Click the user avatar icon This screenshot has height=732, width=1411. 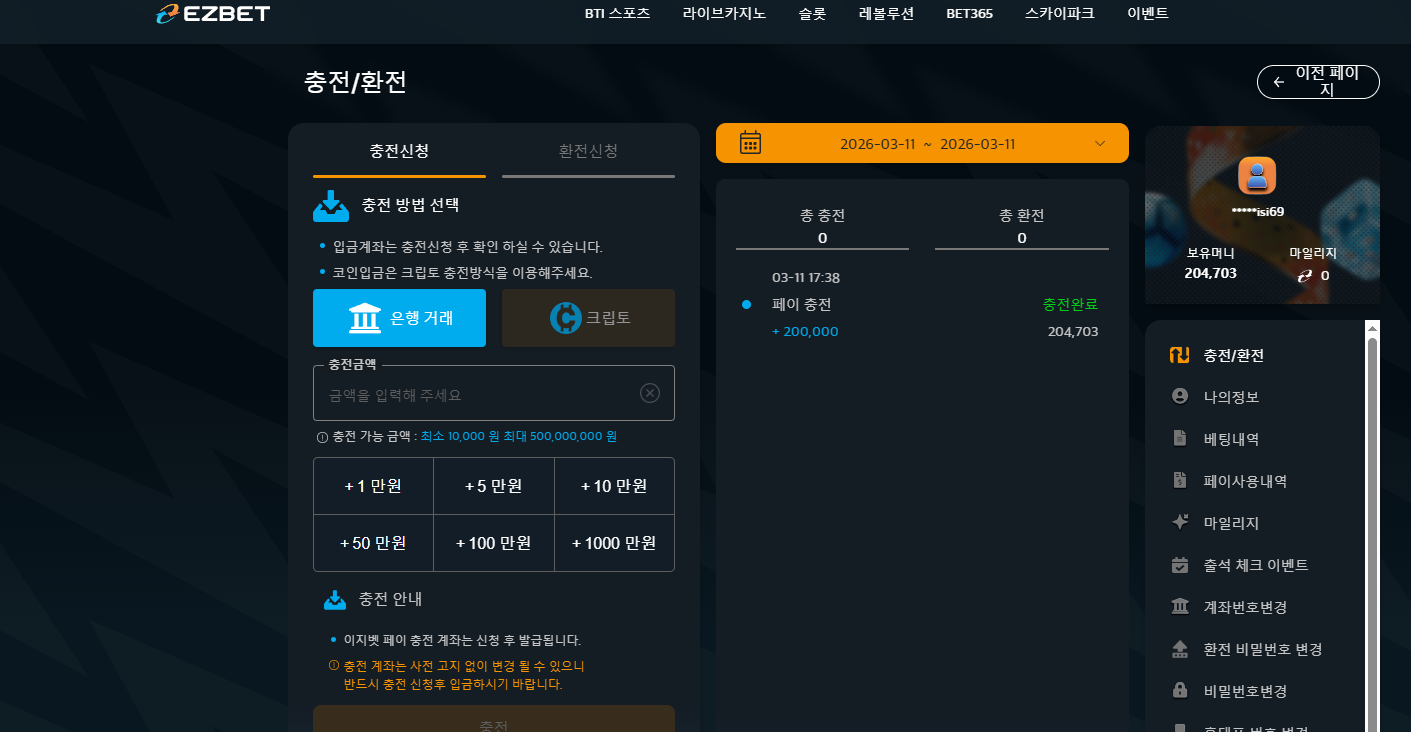coord(1257,176)
